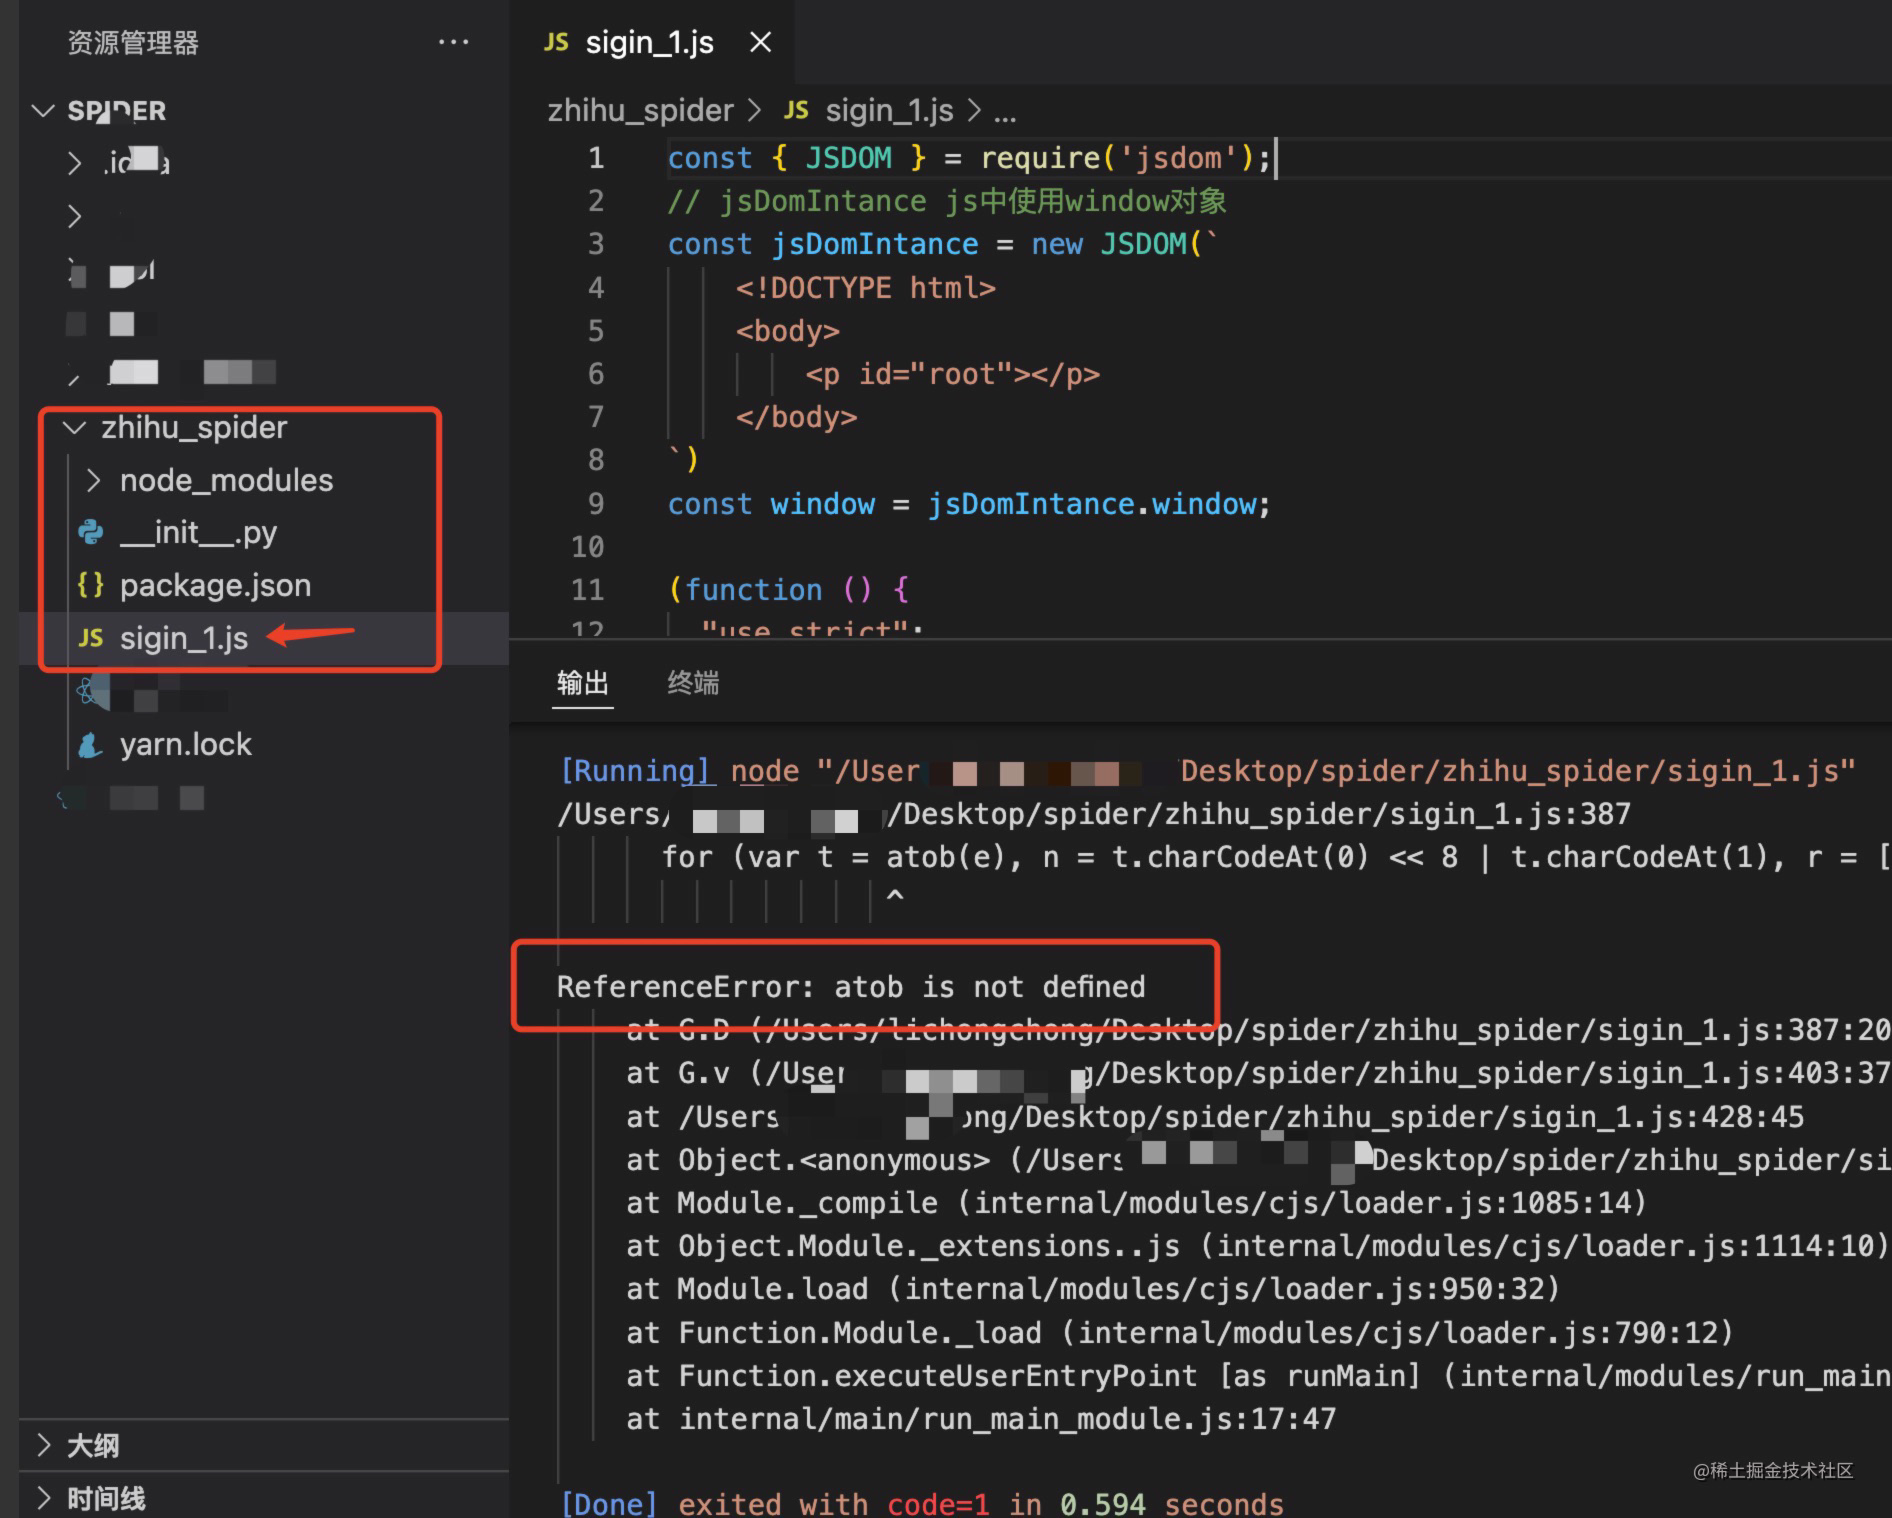
Task: Click the zhihu_spider breadcrumb segment
Action: click(640, 110)
